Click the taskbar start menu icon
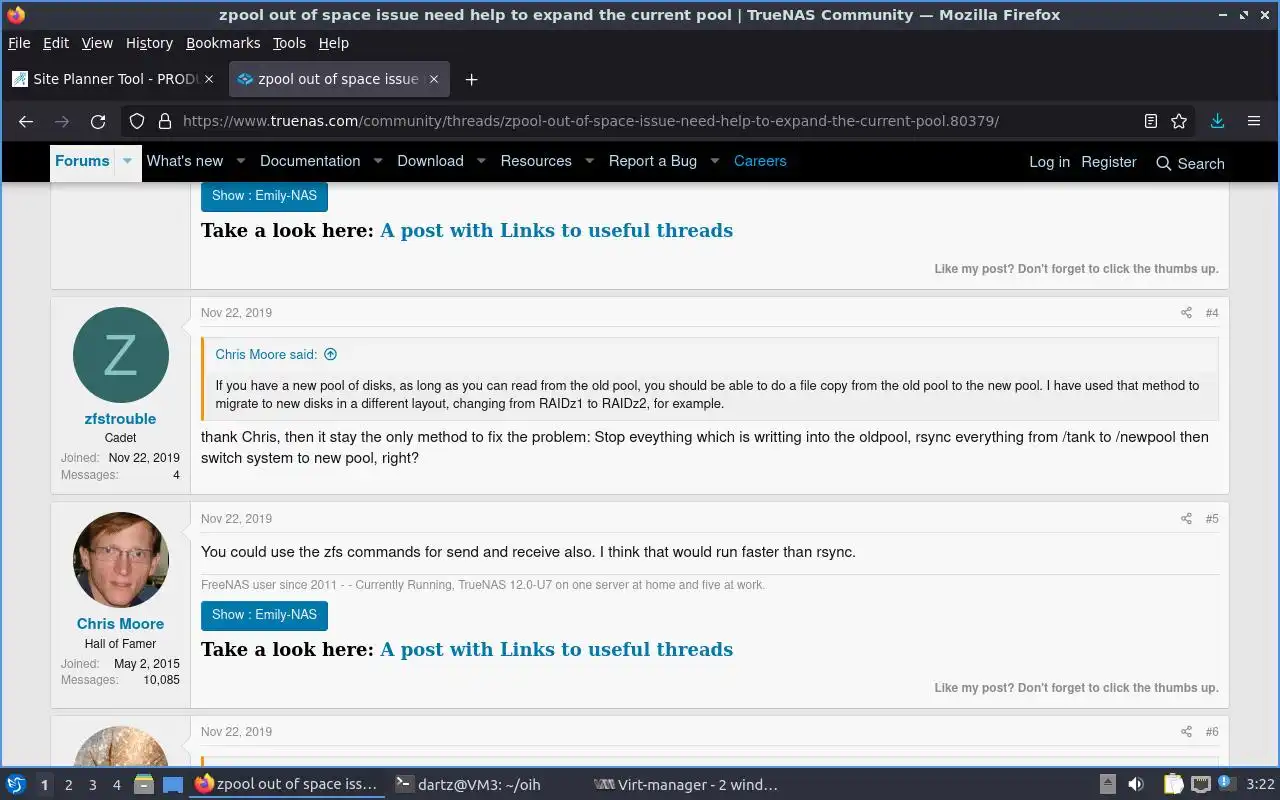Image resolution: width=1280 pixels, height=800 pixels. pos(16,785)
